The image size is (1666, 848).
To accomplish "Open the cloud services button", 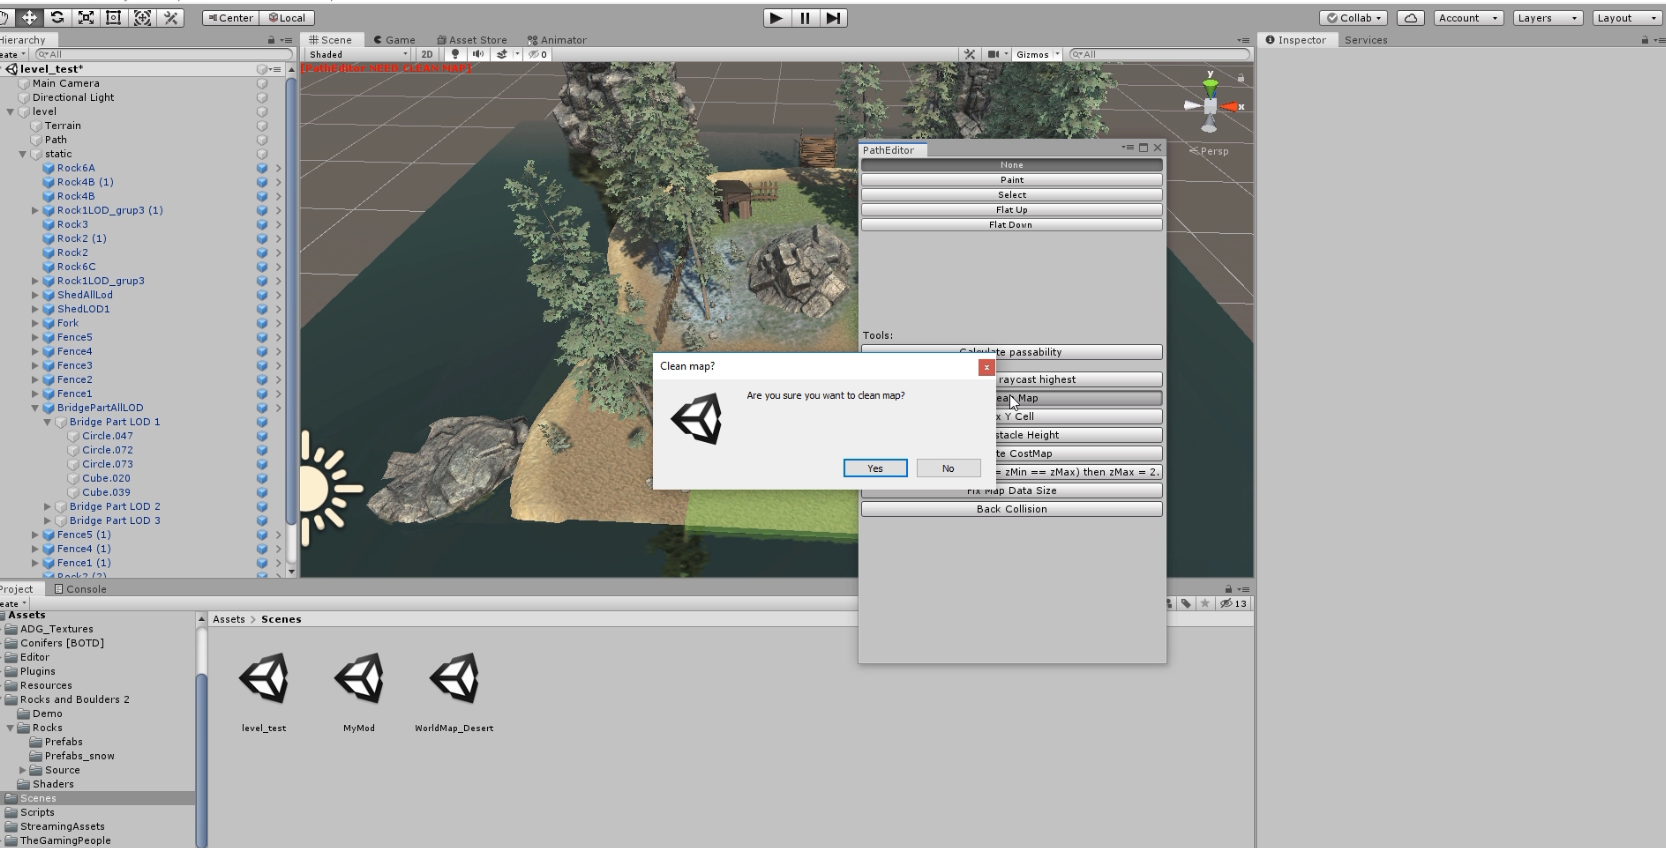I will [1410, 18].
